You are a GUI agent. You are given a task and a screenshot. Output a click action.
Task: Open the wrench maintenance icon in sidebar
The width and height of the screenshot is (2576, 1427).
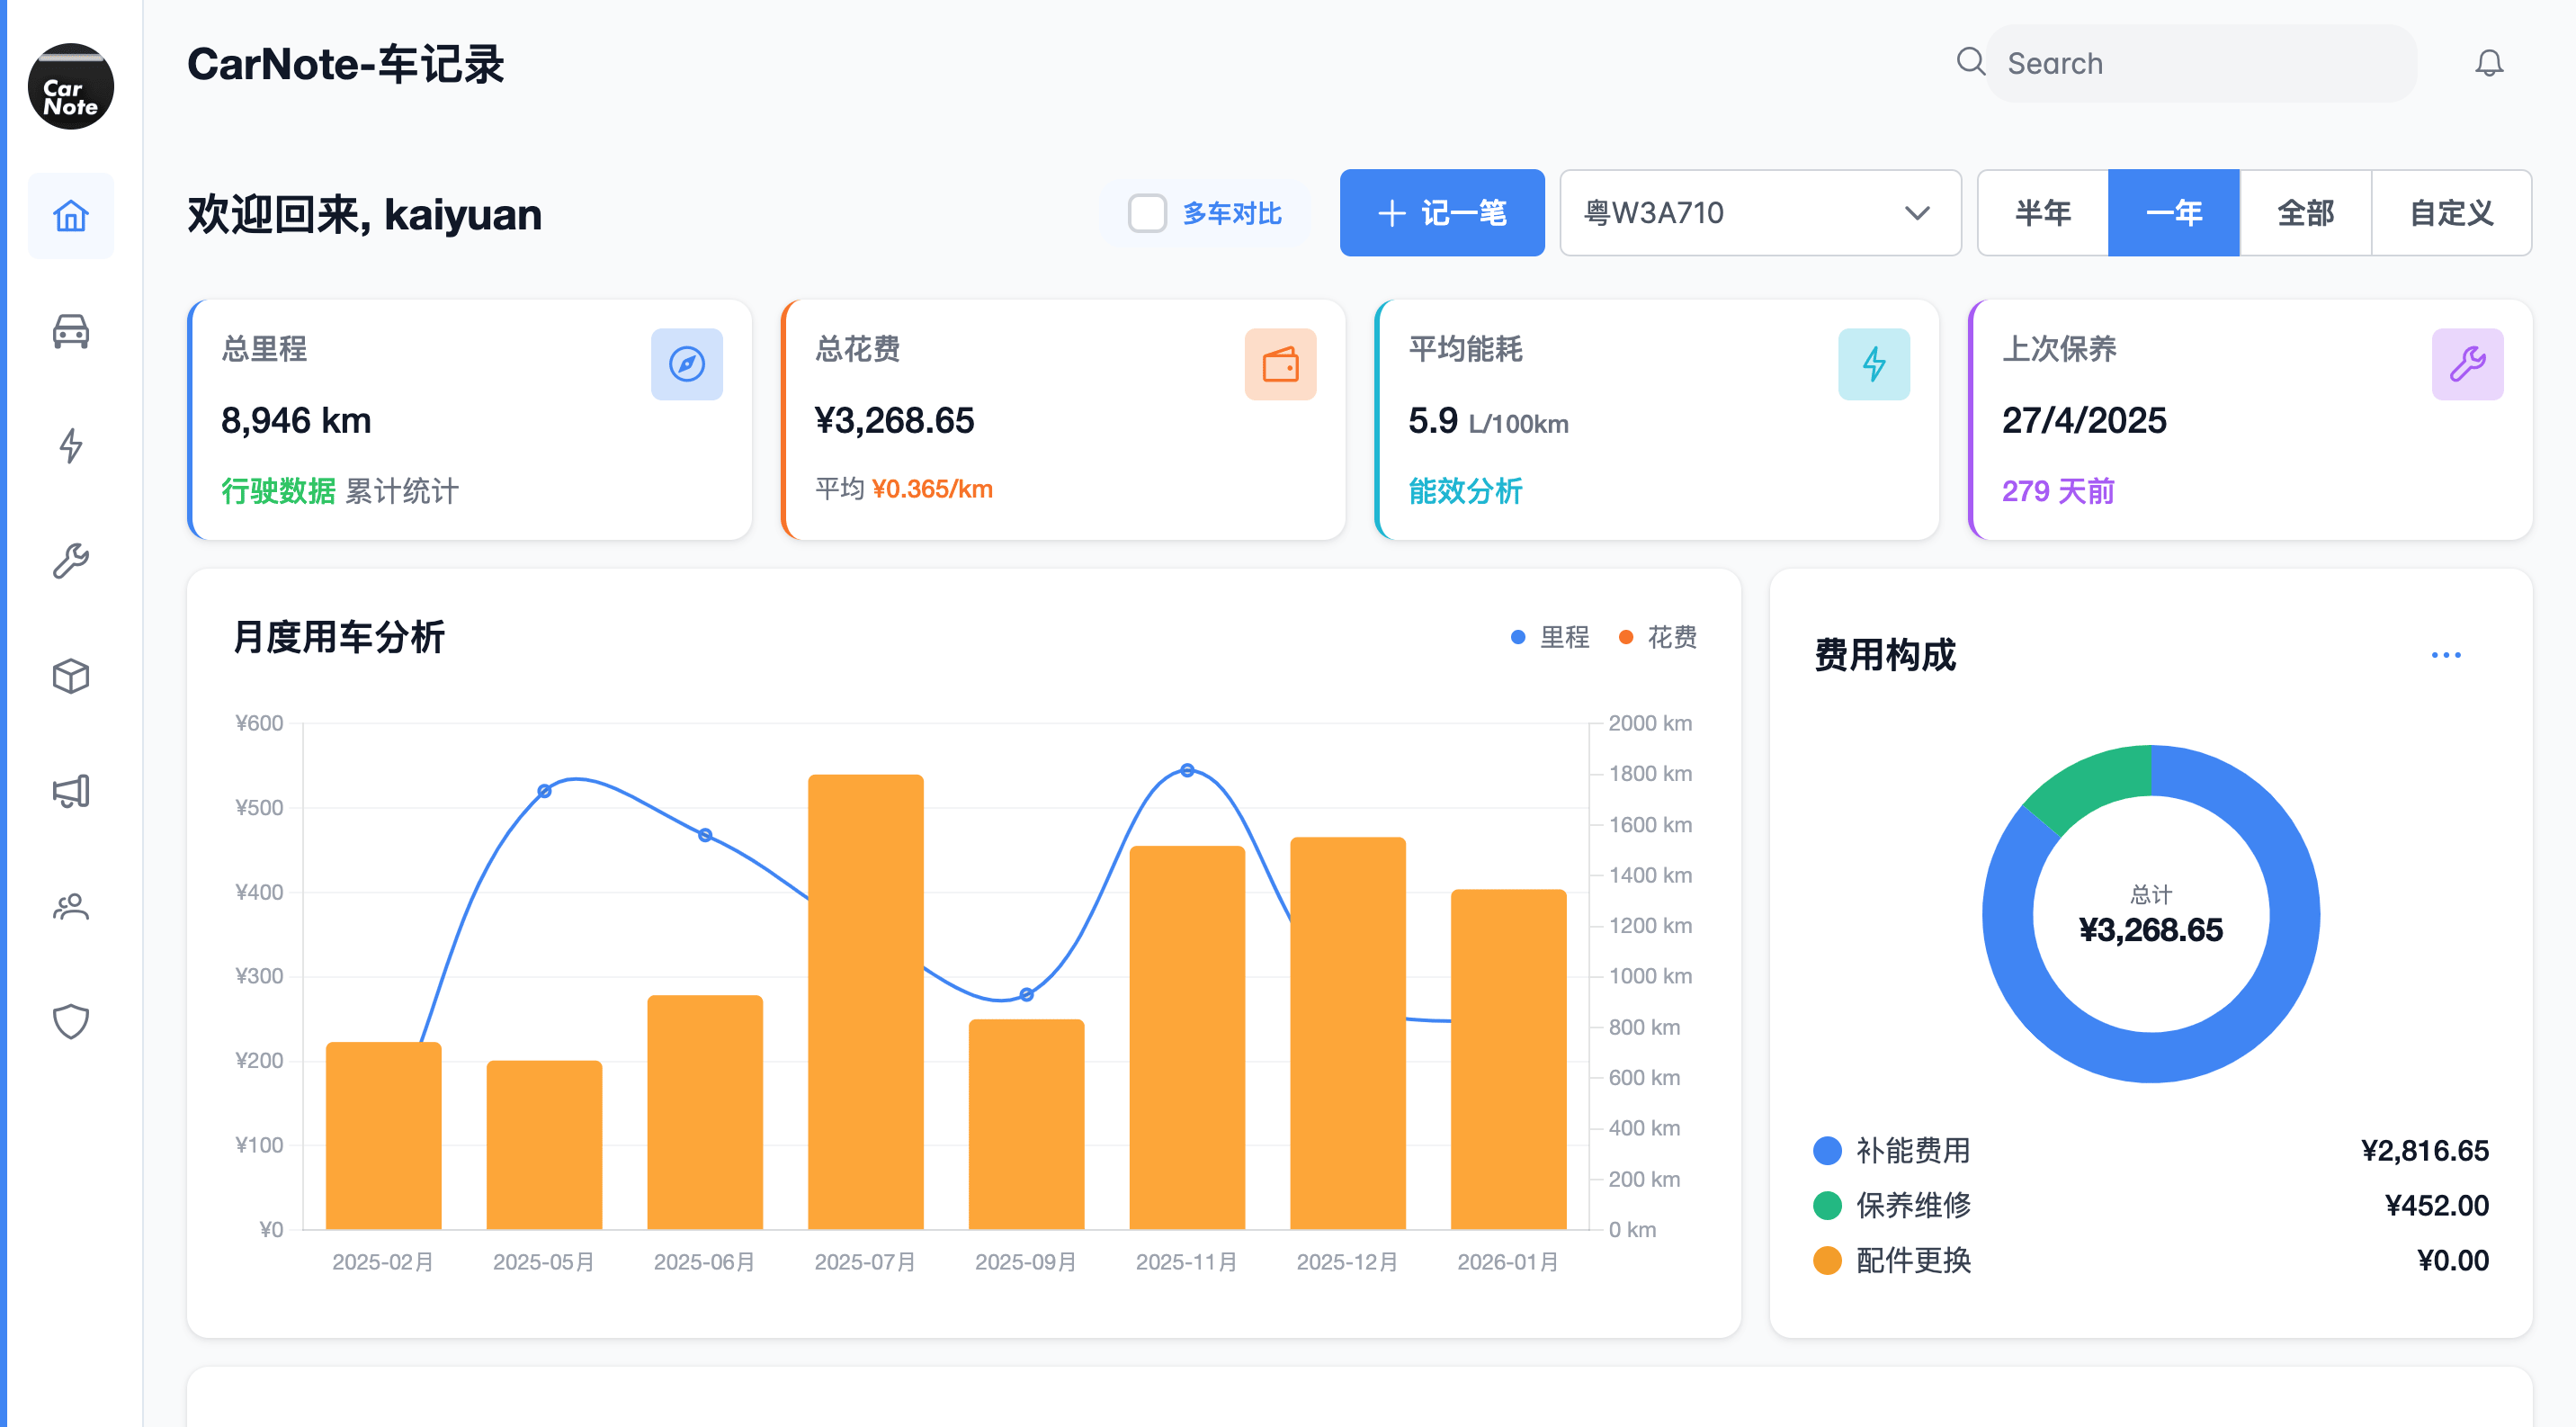(x=70, y=558)
